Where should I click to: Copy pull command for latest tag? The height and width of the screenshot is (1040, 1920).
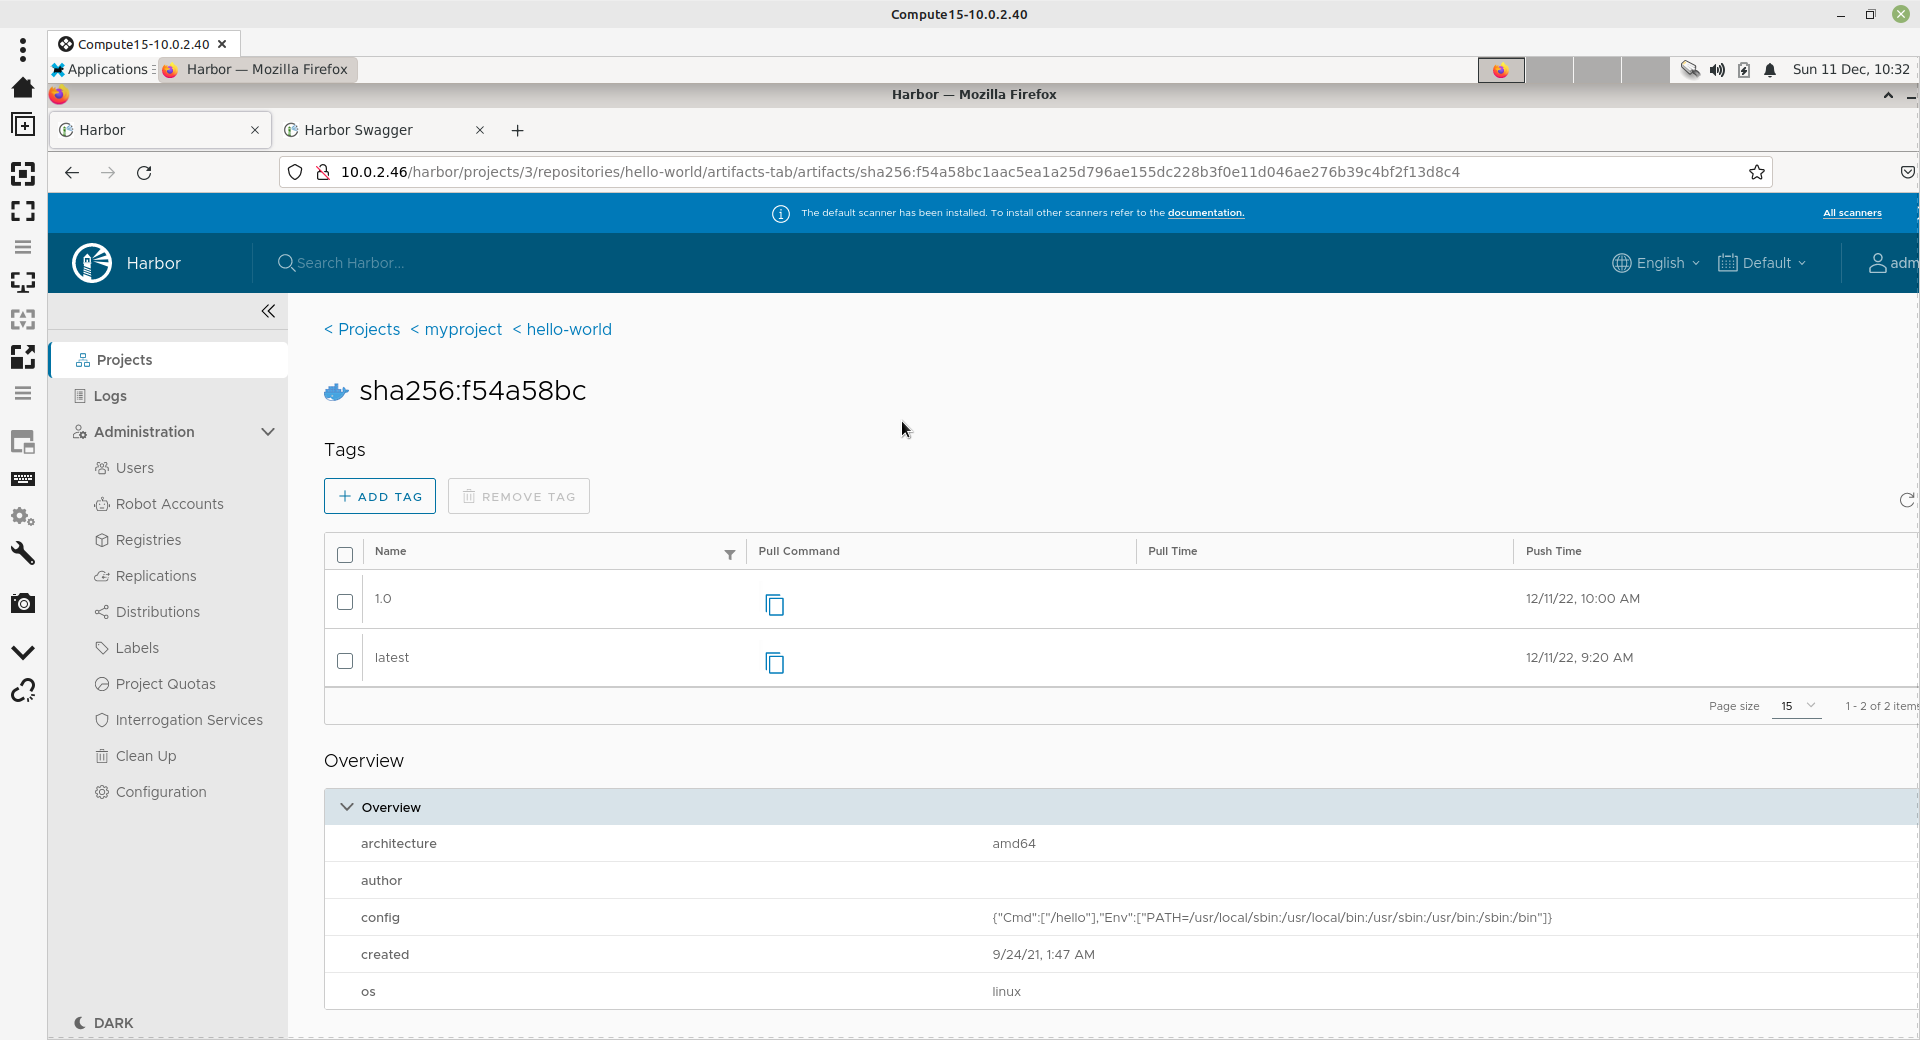click(774, 663)
